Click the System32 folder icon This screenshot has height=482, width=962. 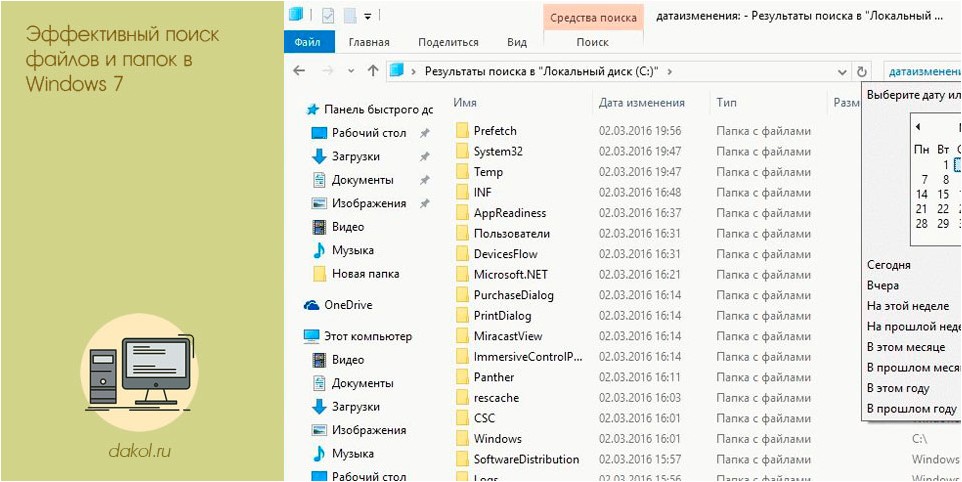click(x=462, y=151)
